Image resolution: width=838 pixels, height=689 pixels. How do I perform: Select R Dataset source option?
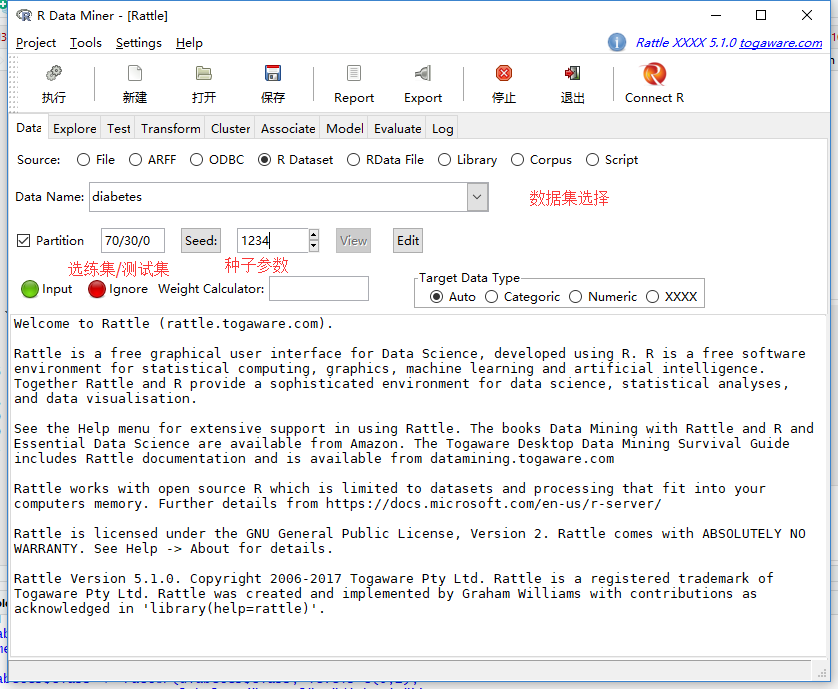click(264, 160)
